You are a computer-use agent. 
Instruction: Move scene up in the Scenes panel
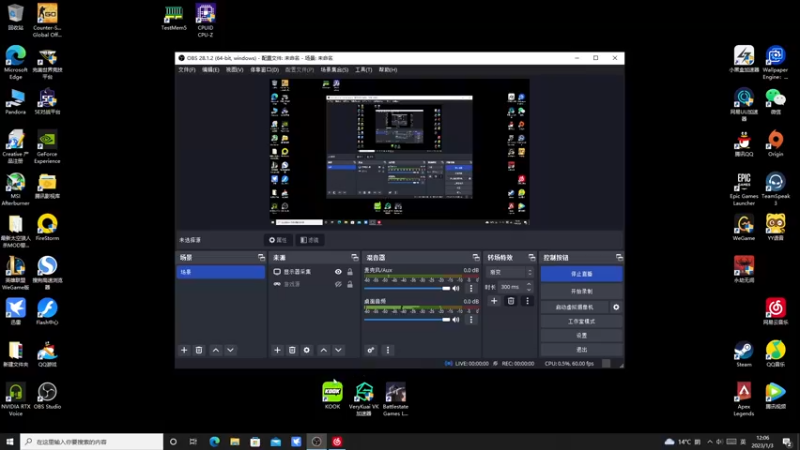(216, 350)
